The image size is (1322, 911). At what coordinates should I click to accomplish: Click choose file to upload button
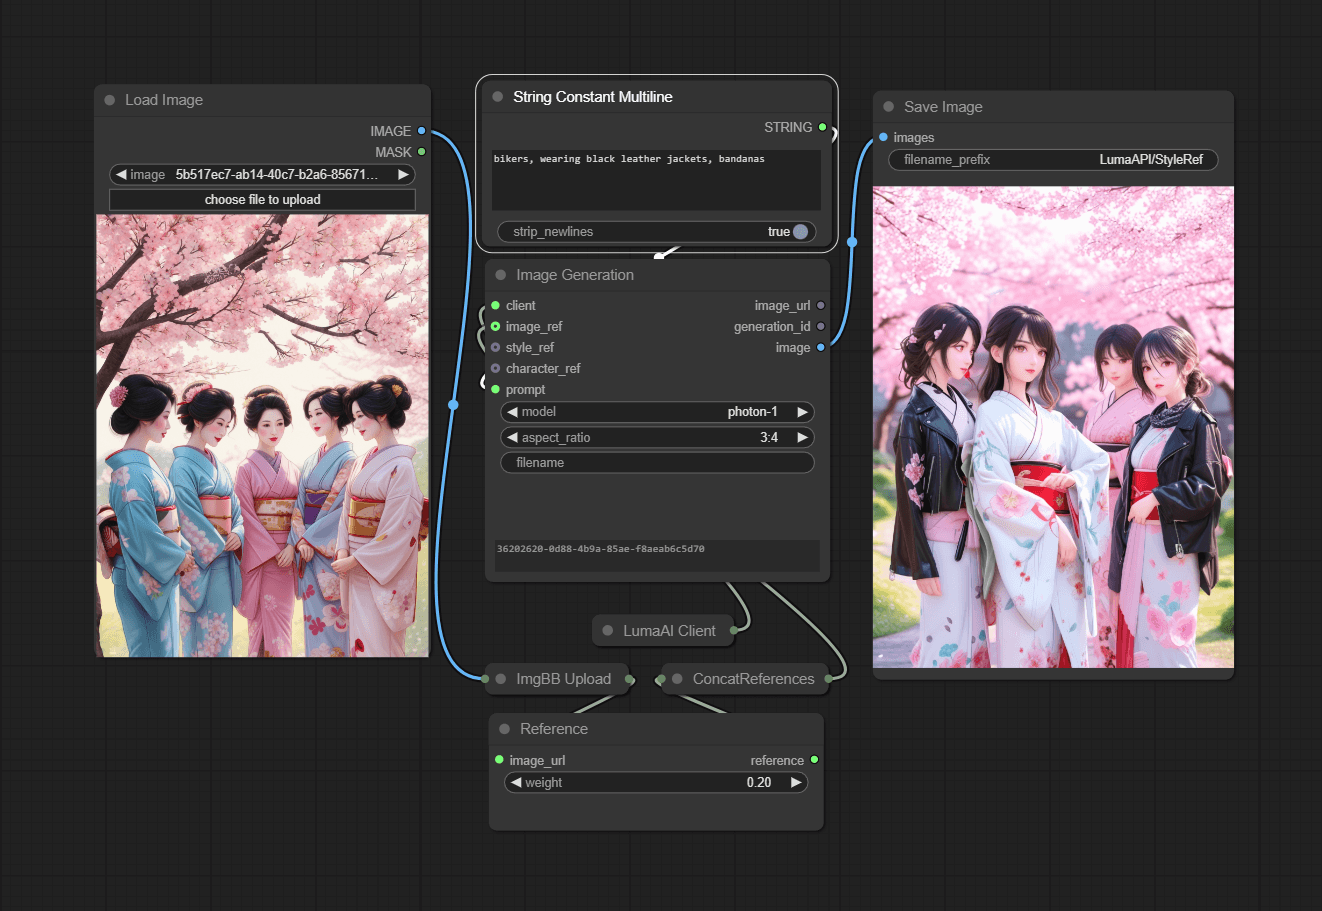click(x=262, y=200)
